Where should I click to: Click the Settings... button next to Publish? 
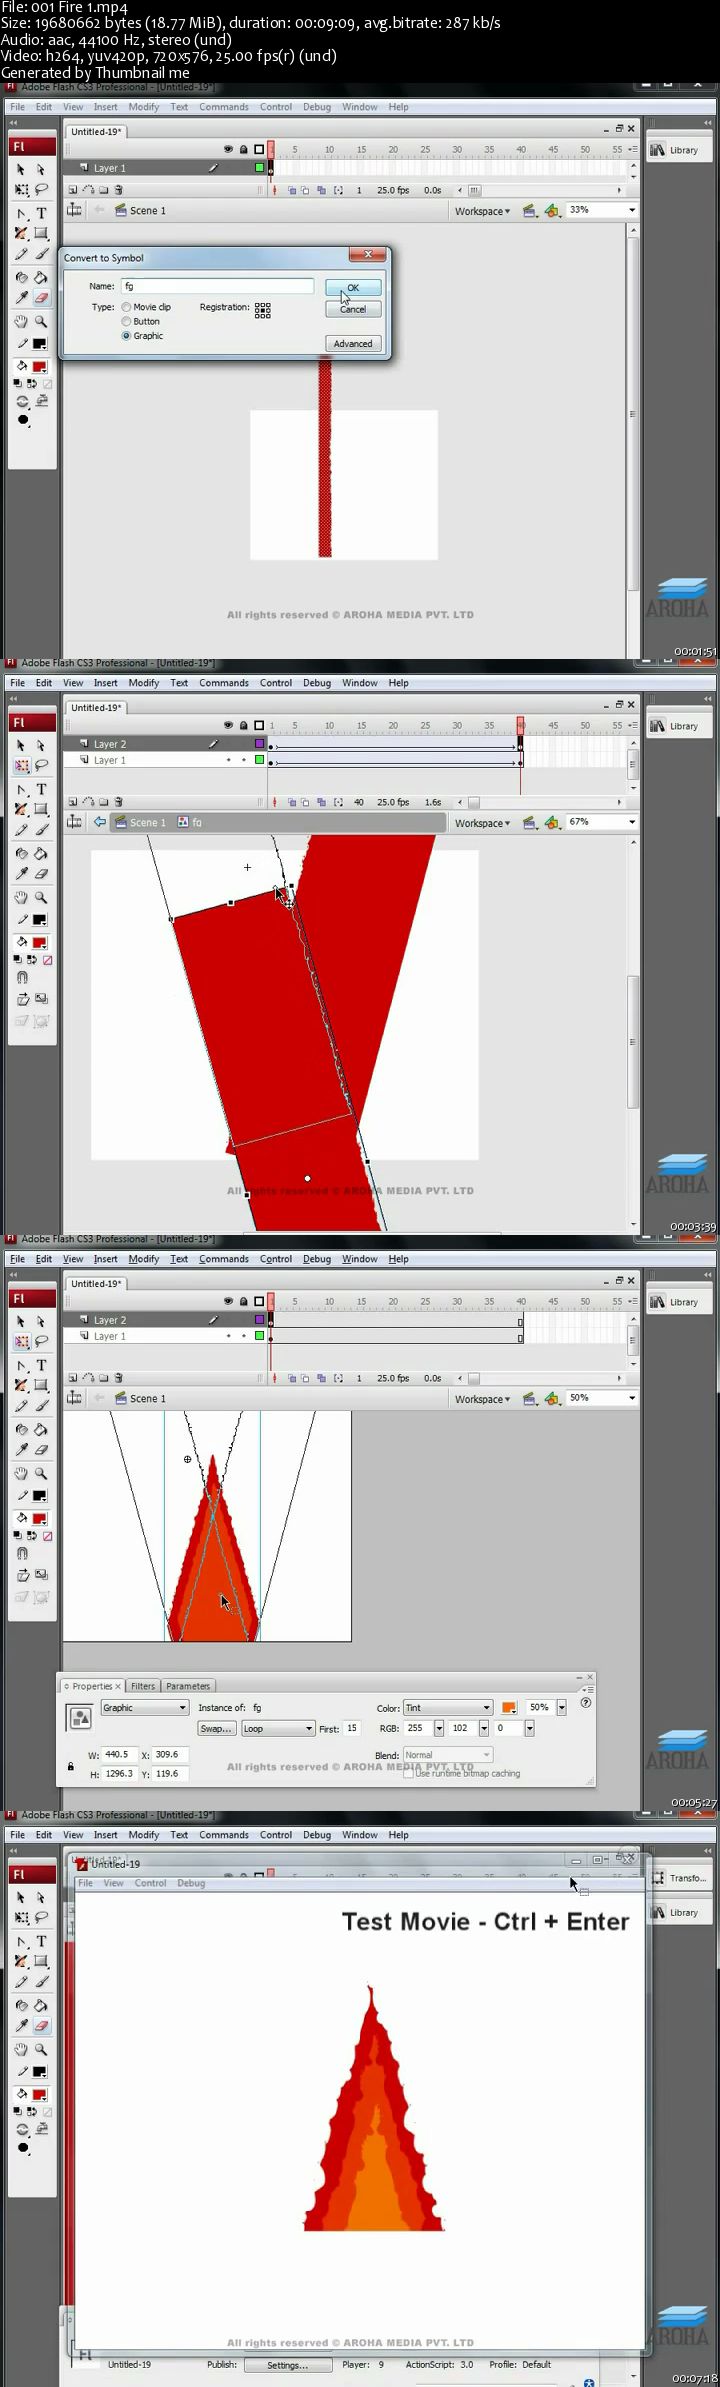click(287, 2365)
